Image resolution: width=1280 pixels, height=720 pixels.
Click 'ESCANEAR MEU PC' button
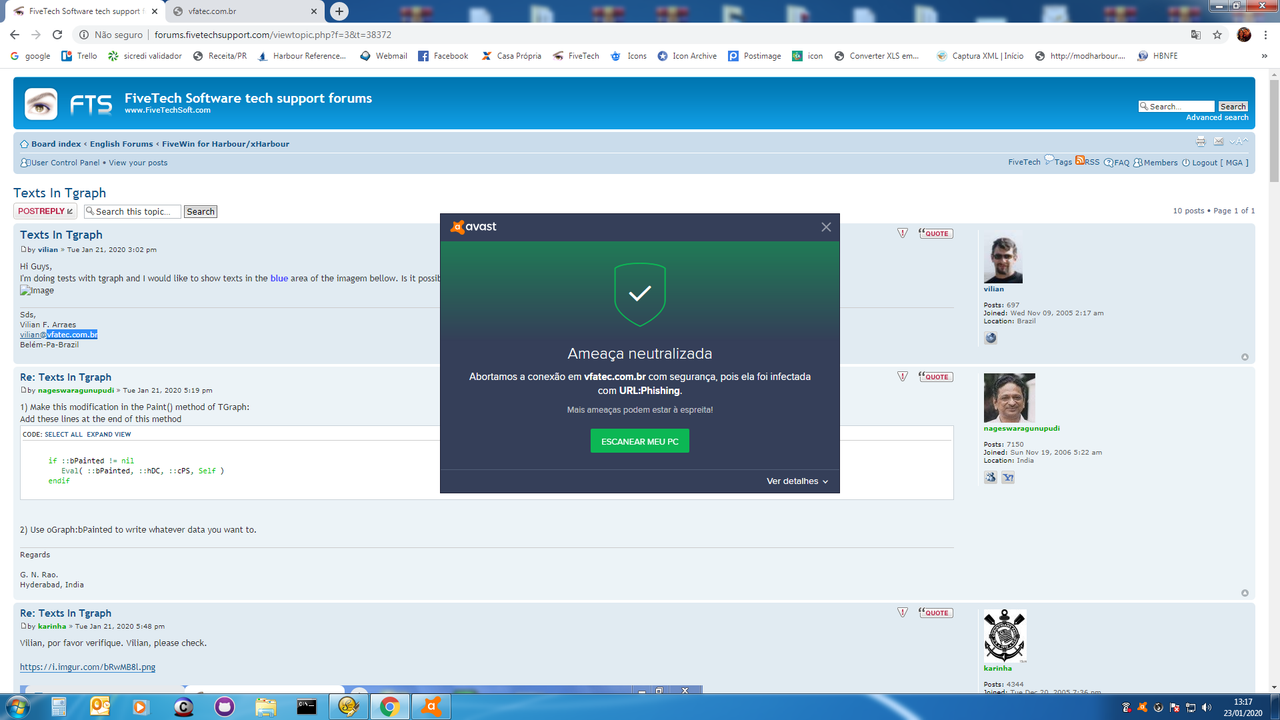640,441
